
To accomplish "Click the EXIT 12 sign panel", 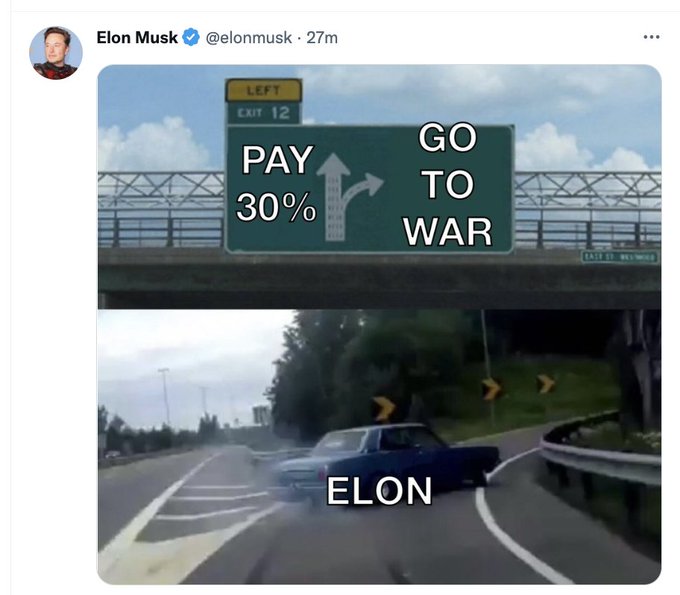I will coord(263,113).
